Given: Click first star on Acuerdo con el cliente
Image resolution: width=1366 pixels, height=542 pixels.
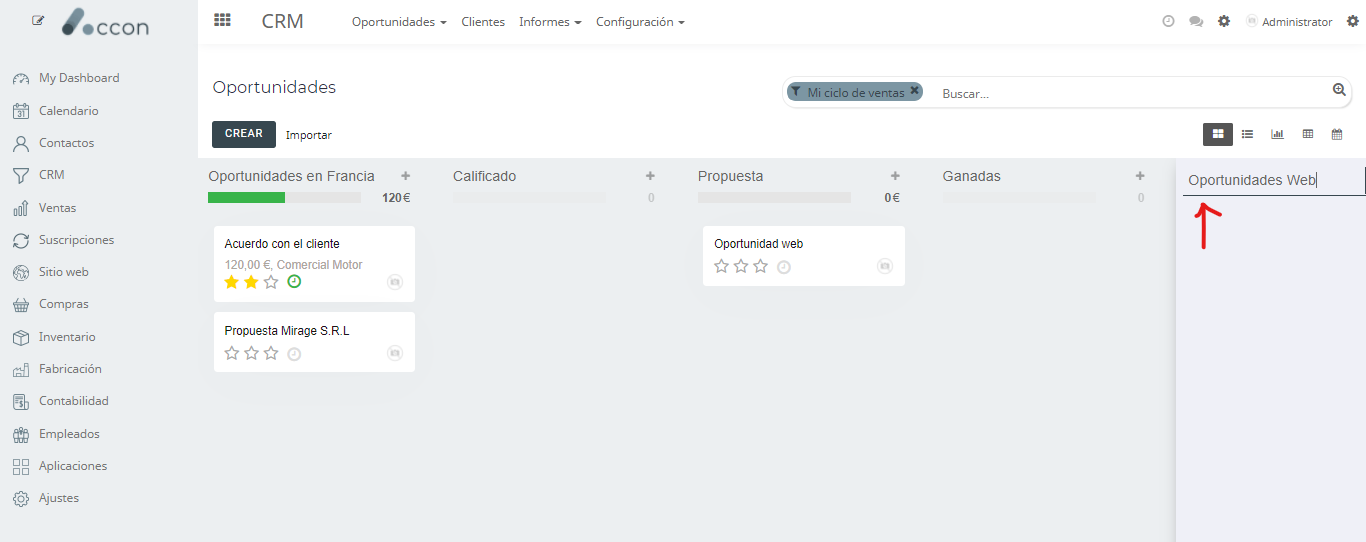Looking at the screenshot, I should pos(232,282).
